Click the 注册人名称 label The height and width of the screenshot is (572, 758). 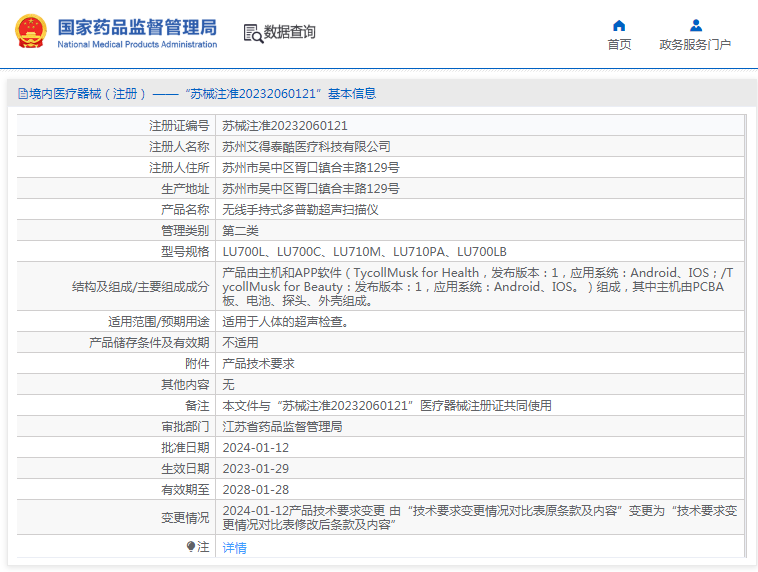click(x=179, y=147)
